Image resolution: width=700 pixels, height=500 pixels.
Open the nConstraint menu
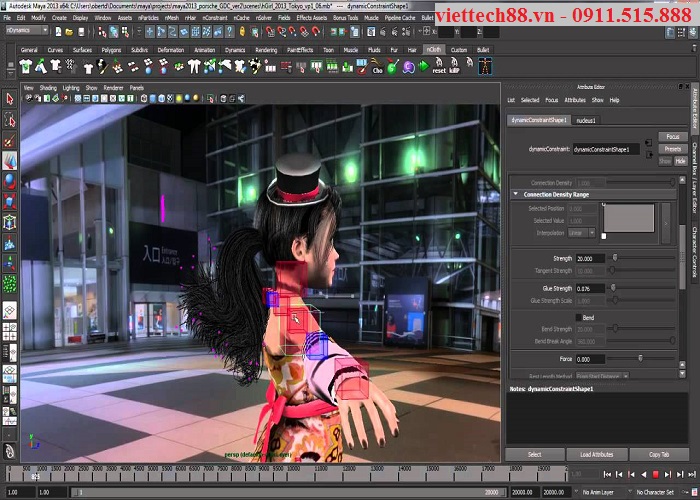[214, 18]
